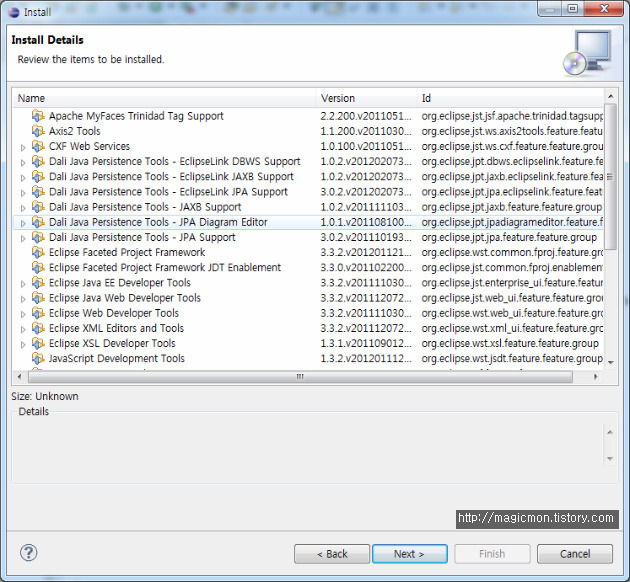Expand Dali Java Persistence Tools - JPA Support

pyautogui.click(x=23, y=239)
